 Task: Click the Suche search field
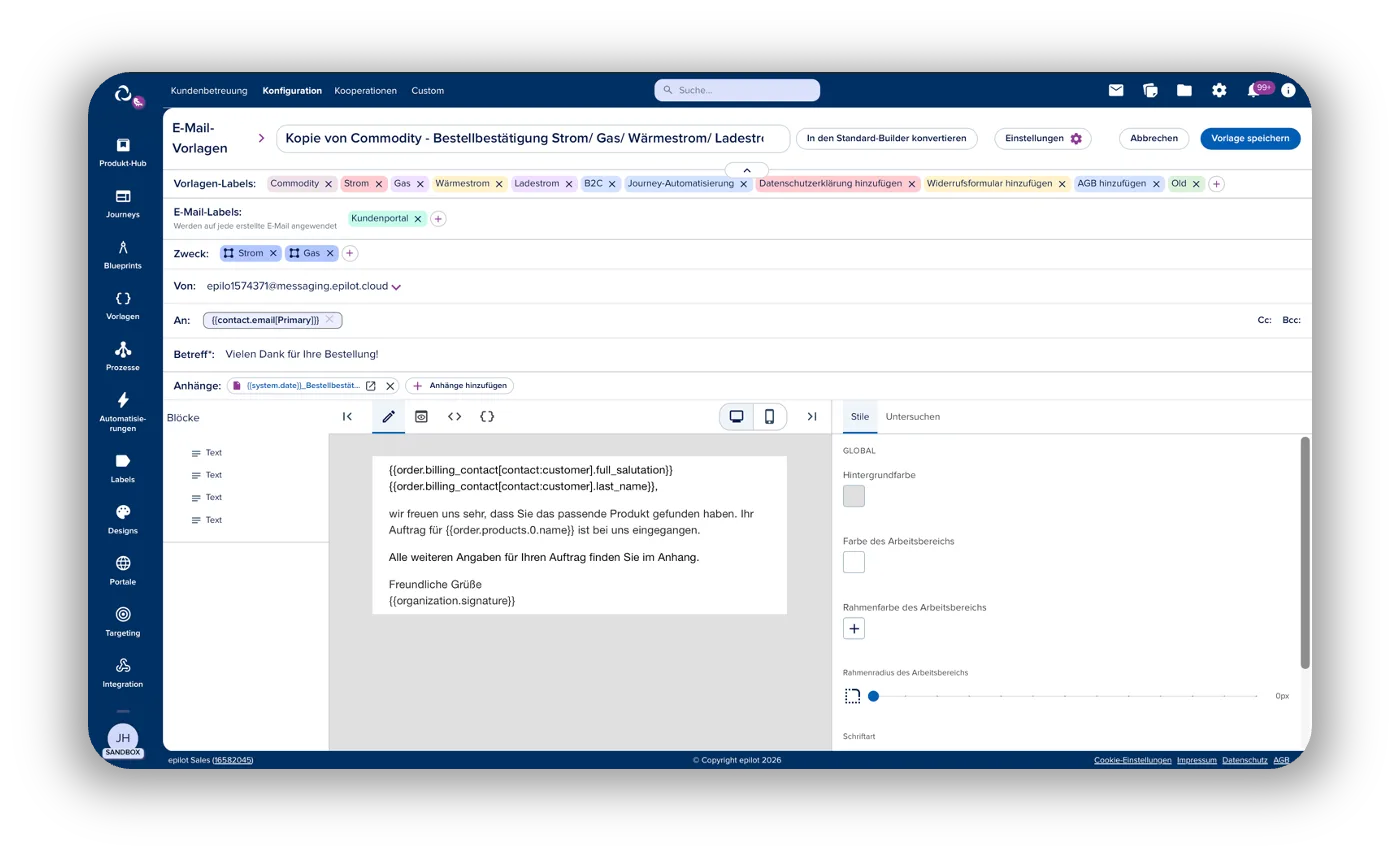737,90
